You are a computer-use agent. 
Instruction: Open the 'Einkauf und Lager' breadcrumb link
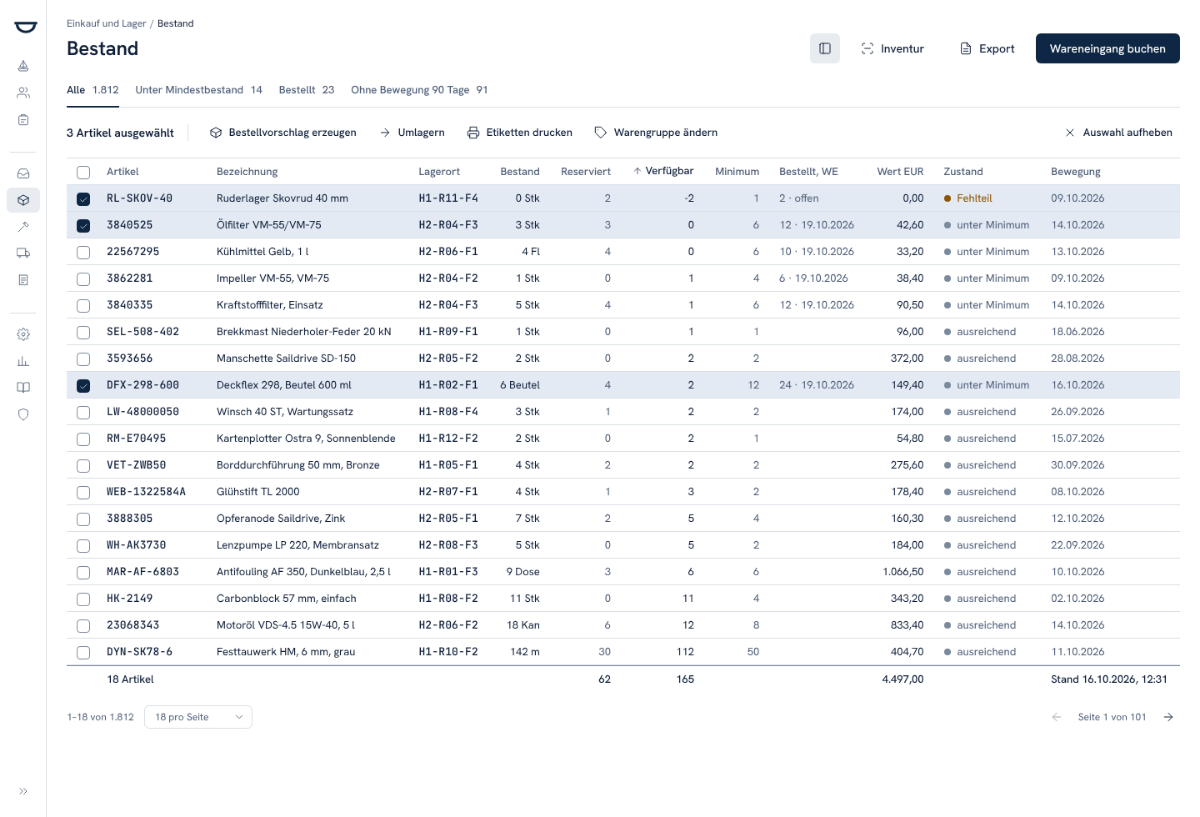[x=107, y=23]
